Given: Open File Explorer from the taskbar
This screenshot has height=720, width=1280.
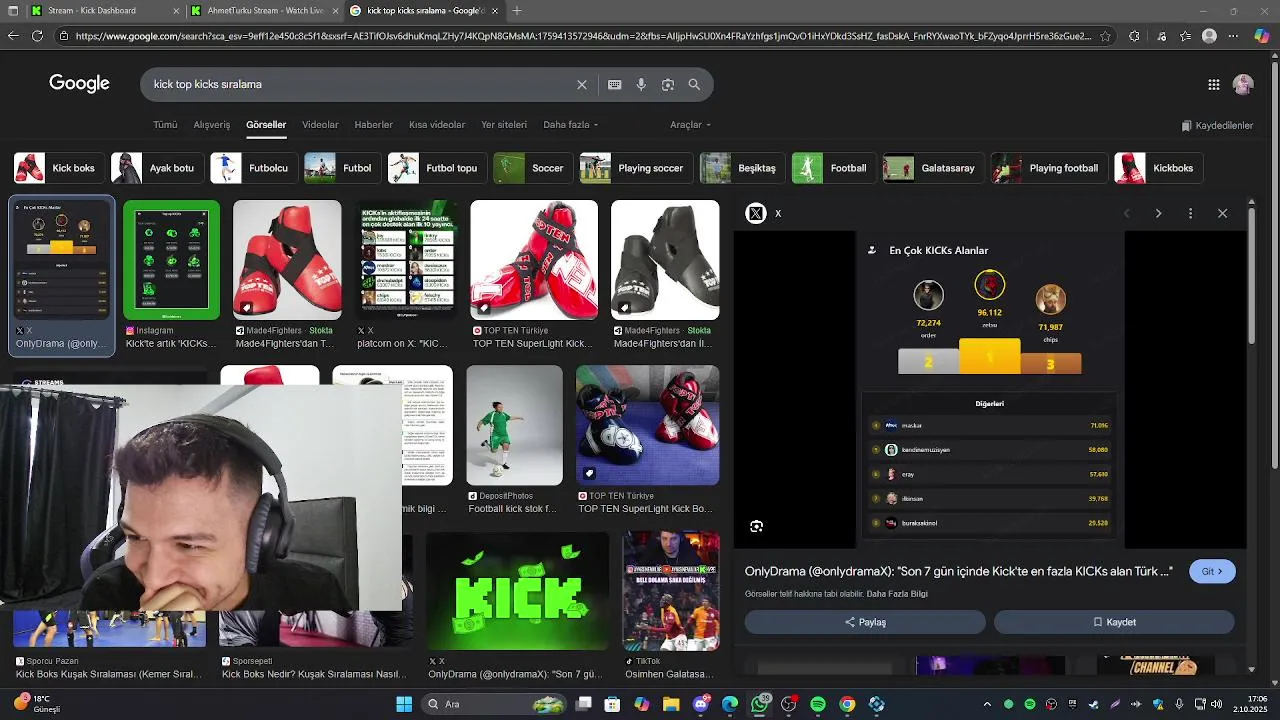Looking at the screenshot, I should point(671,704).
